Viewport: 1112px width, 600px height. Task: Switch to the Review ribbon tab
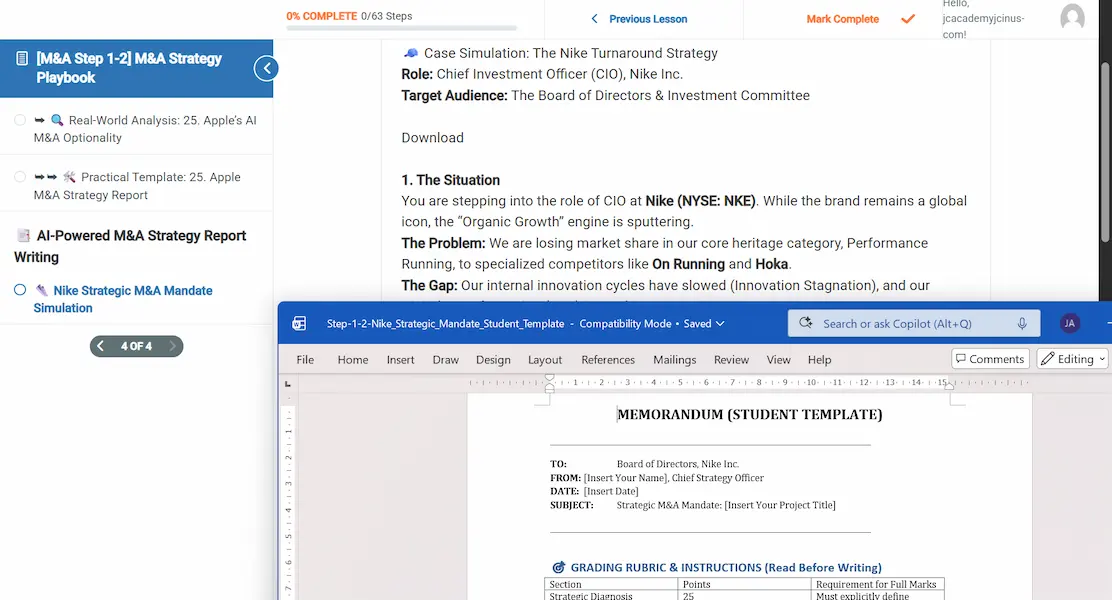coord(731,359)
